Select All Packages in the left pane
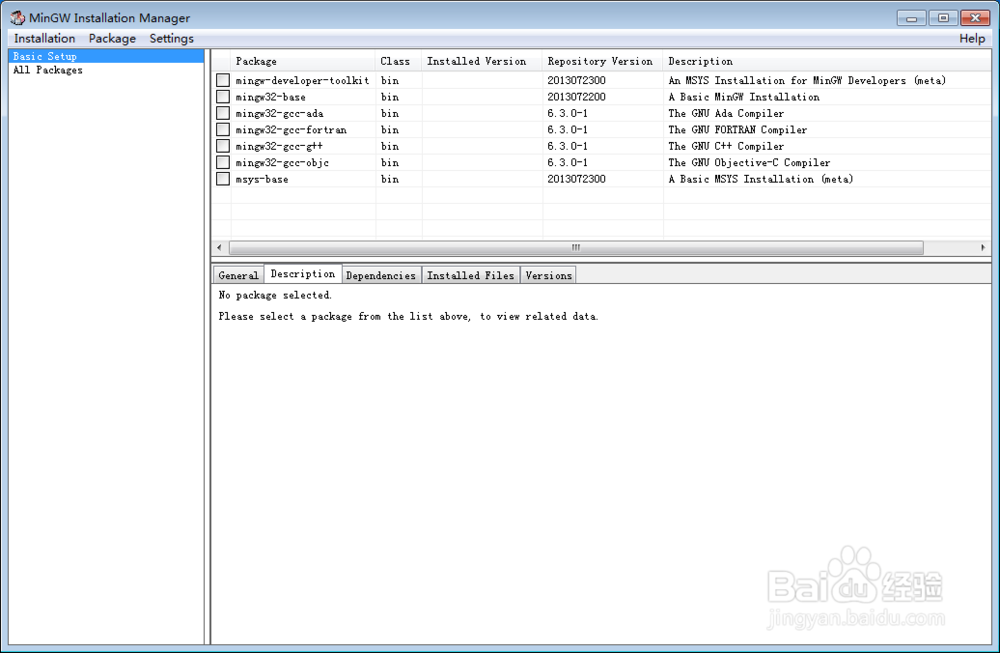 click(x=48, y=70)
